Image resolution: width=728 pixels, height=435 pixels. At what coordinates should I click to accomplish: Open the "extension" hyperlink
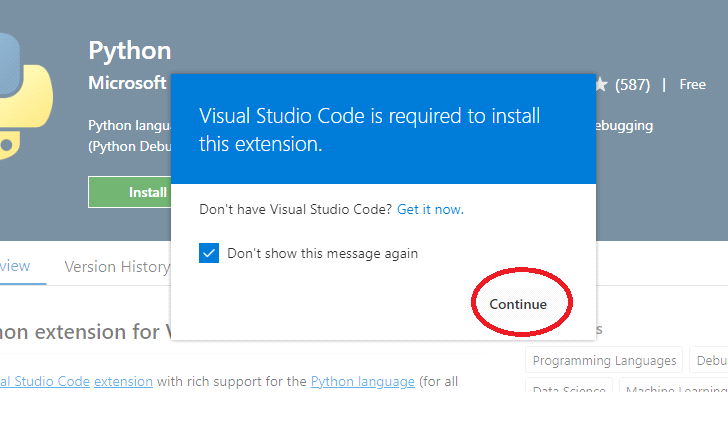(x=123, y=381)
